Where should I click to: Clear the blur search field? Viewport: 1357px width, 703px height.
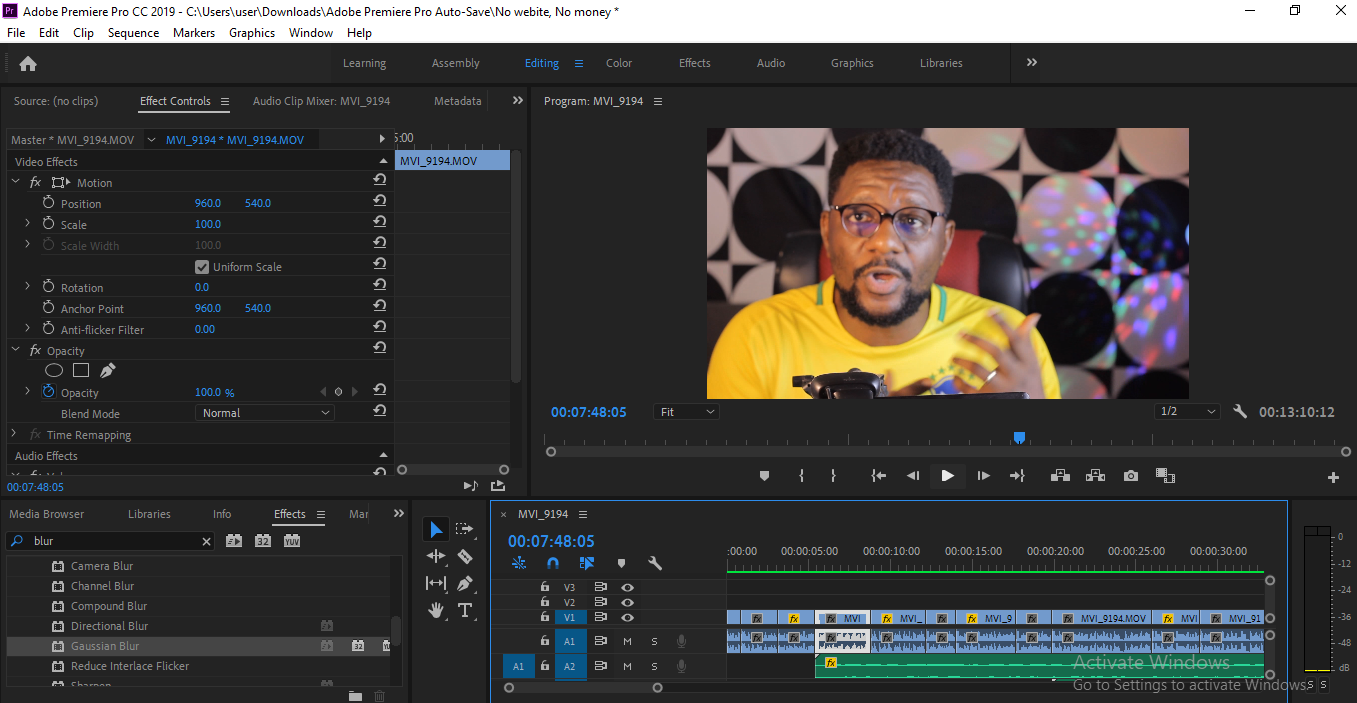(x=207, y=542)
